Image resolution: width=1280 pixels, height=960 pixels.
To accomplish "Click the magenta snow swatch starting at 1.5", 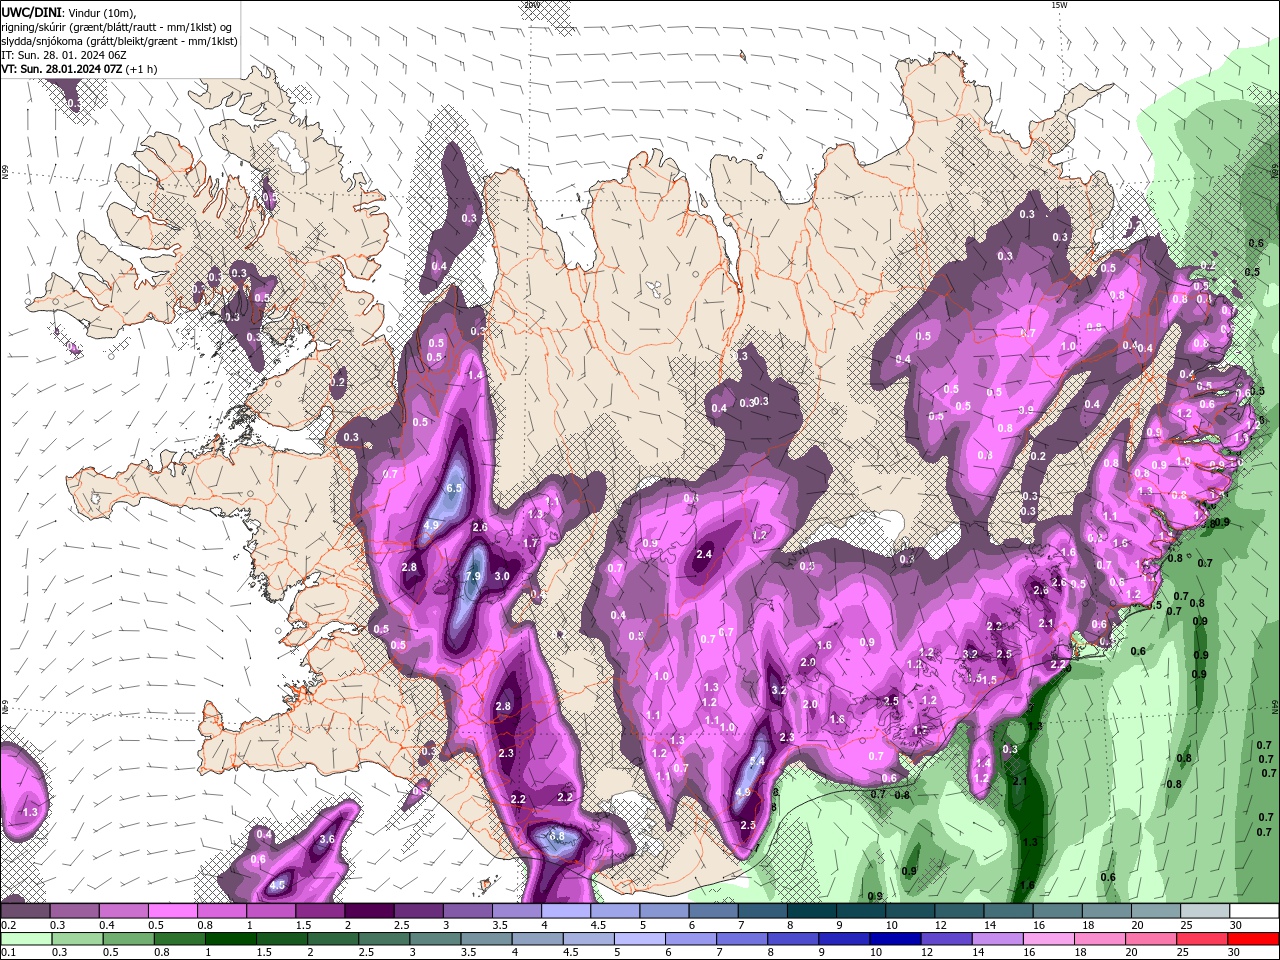I will coord(320,911).
